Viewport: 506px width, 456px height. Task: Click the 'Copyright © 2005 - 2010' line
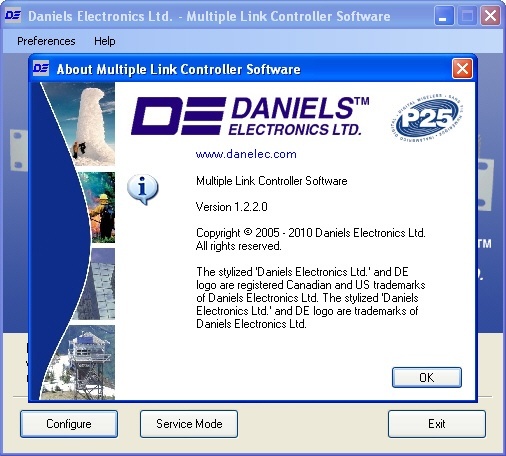(311, 233)
